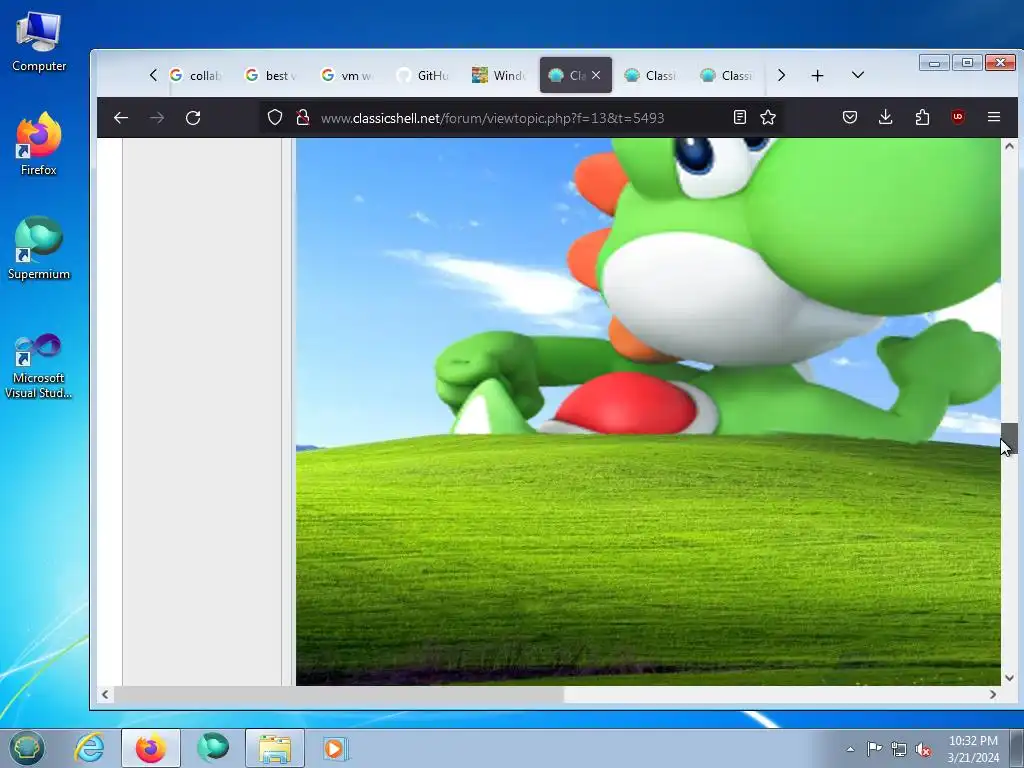Open Supermium from the taskbar
1024x768 pixels.
(x=213, y=748)
